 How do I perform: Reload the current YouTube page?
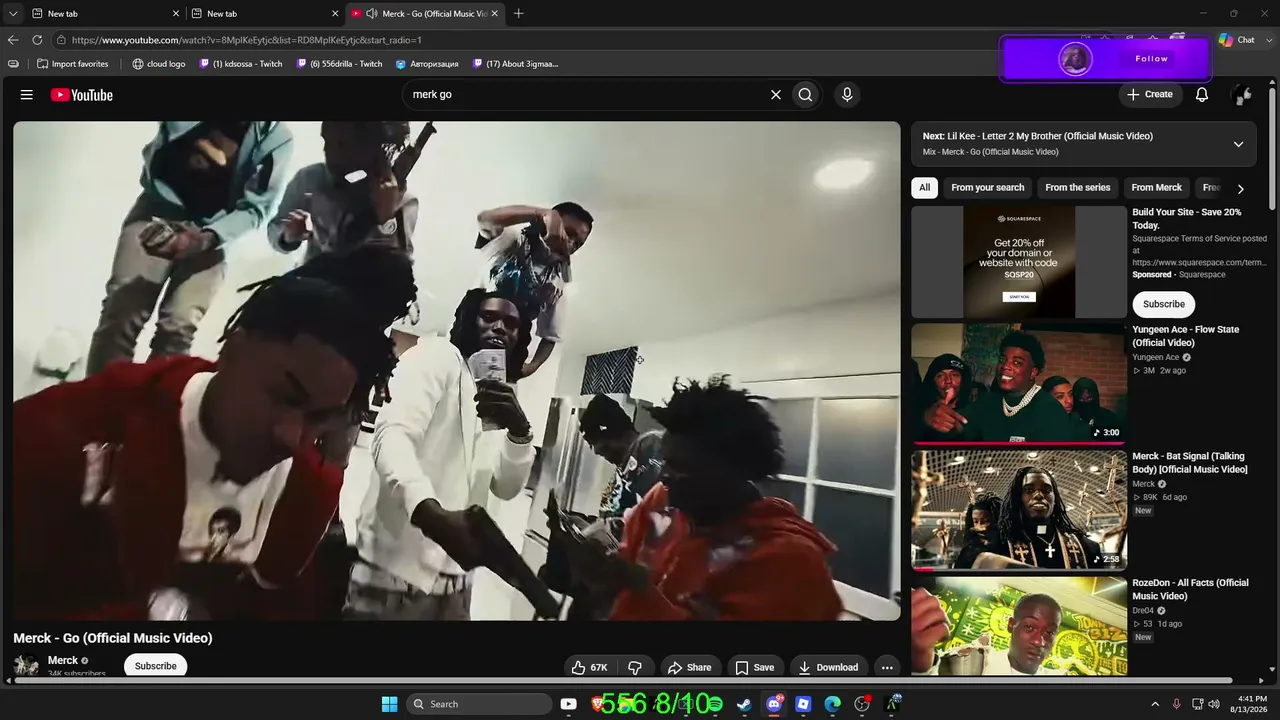(x=37, y=40)
